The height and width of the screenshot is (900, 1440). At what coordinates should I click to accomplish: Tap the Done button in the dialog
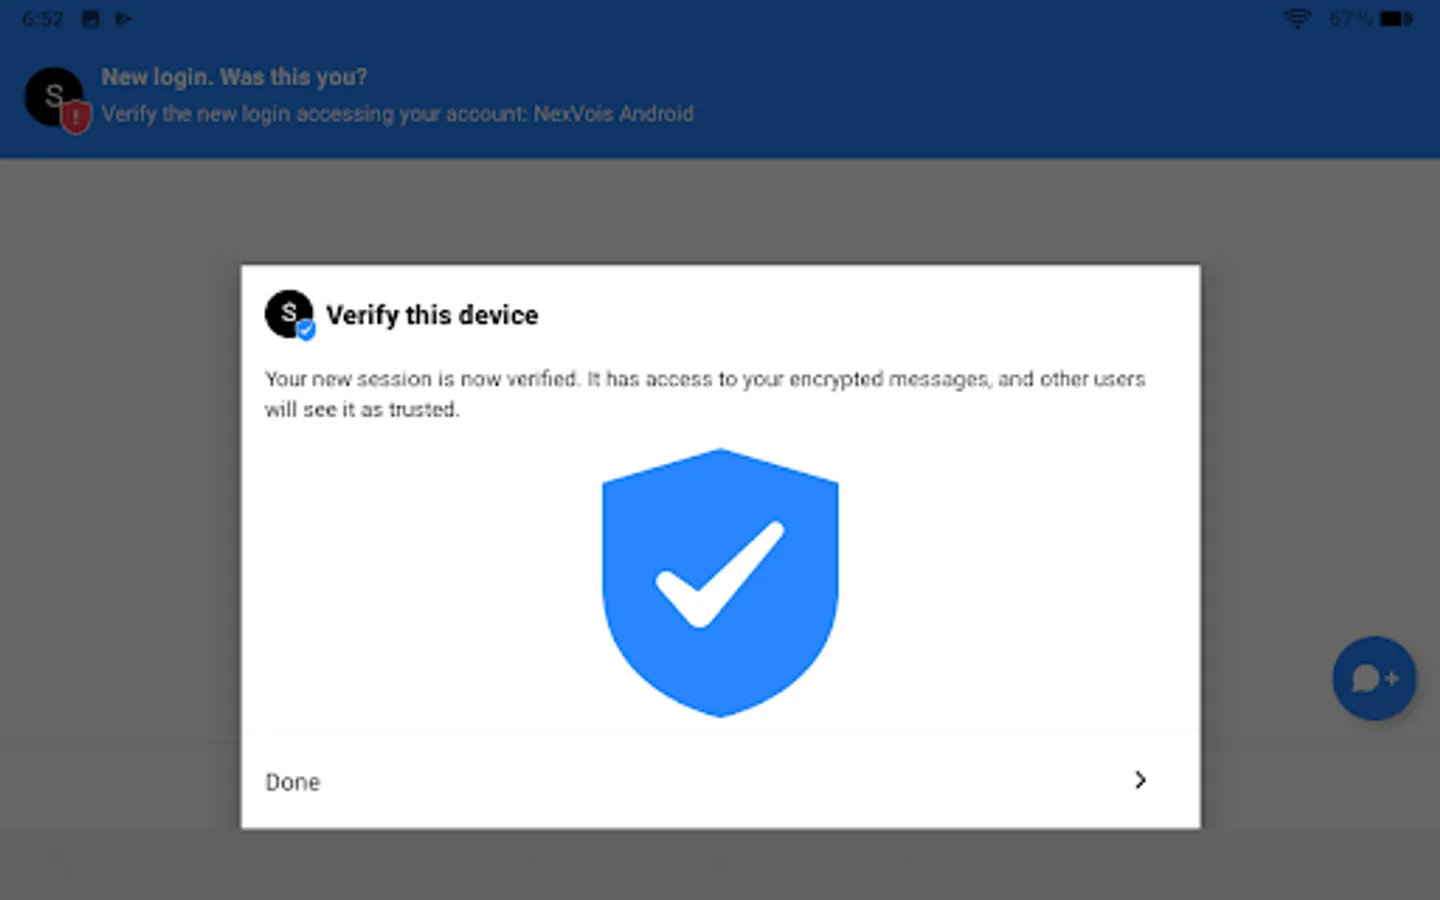click(293, 782)
